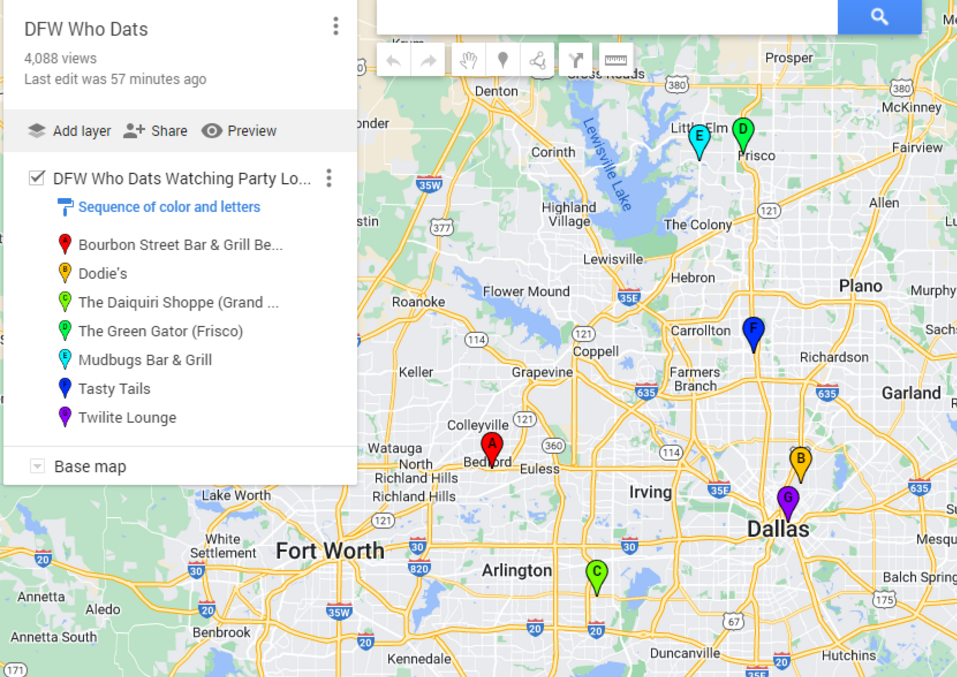The height and width of the screenshot is (677, 957).
Task: Click the green C marker near Arlington
Action: pos(596,576)
